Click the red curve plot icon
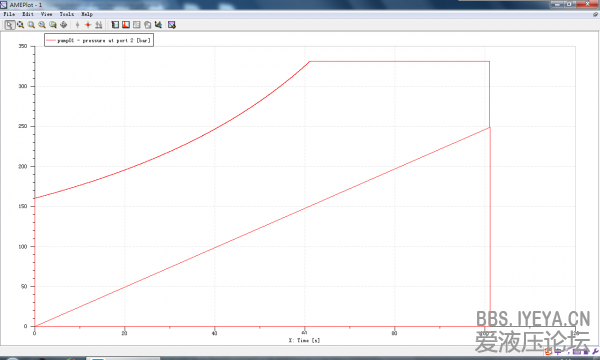Image resolution: width=600 pixels, height=360 pixels. pos(126,25)
